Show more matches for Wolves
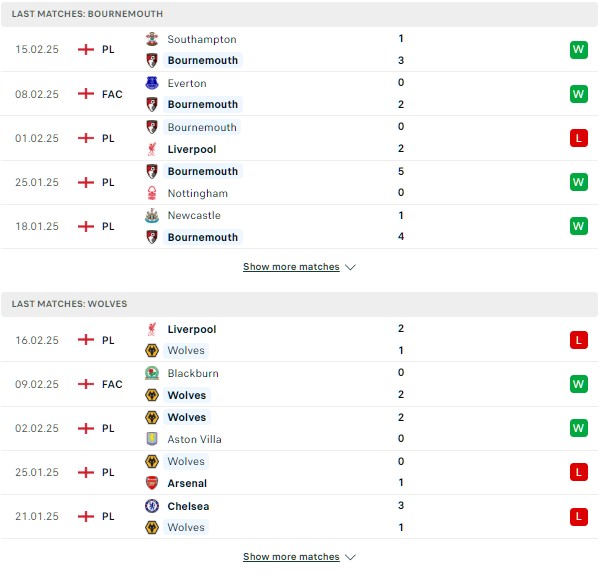The height and width of the screenshot is (574, 602). [291, 556]
